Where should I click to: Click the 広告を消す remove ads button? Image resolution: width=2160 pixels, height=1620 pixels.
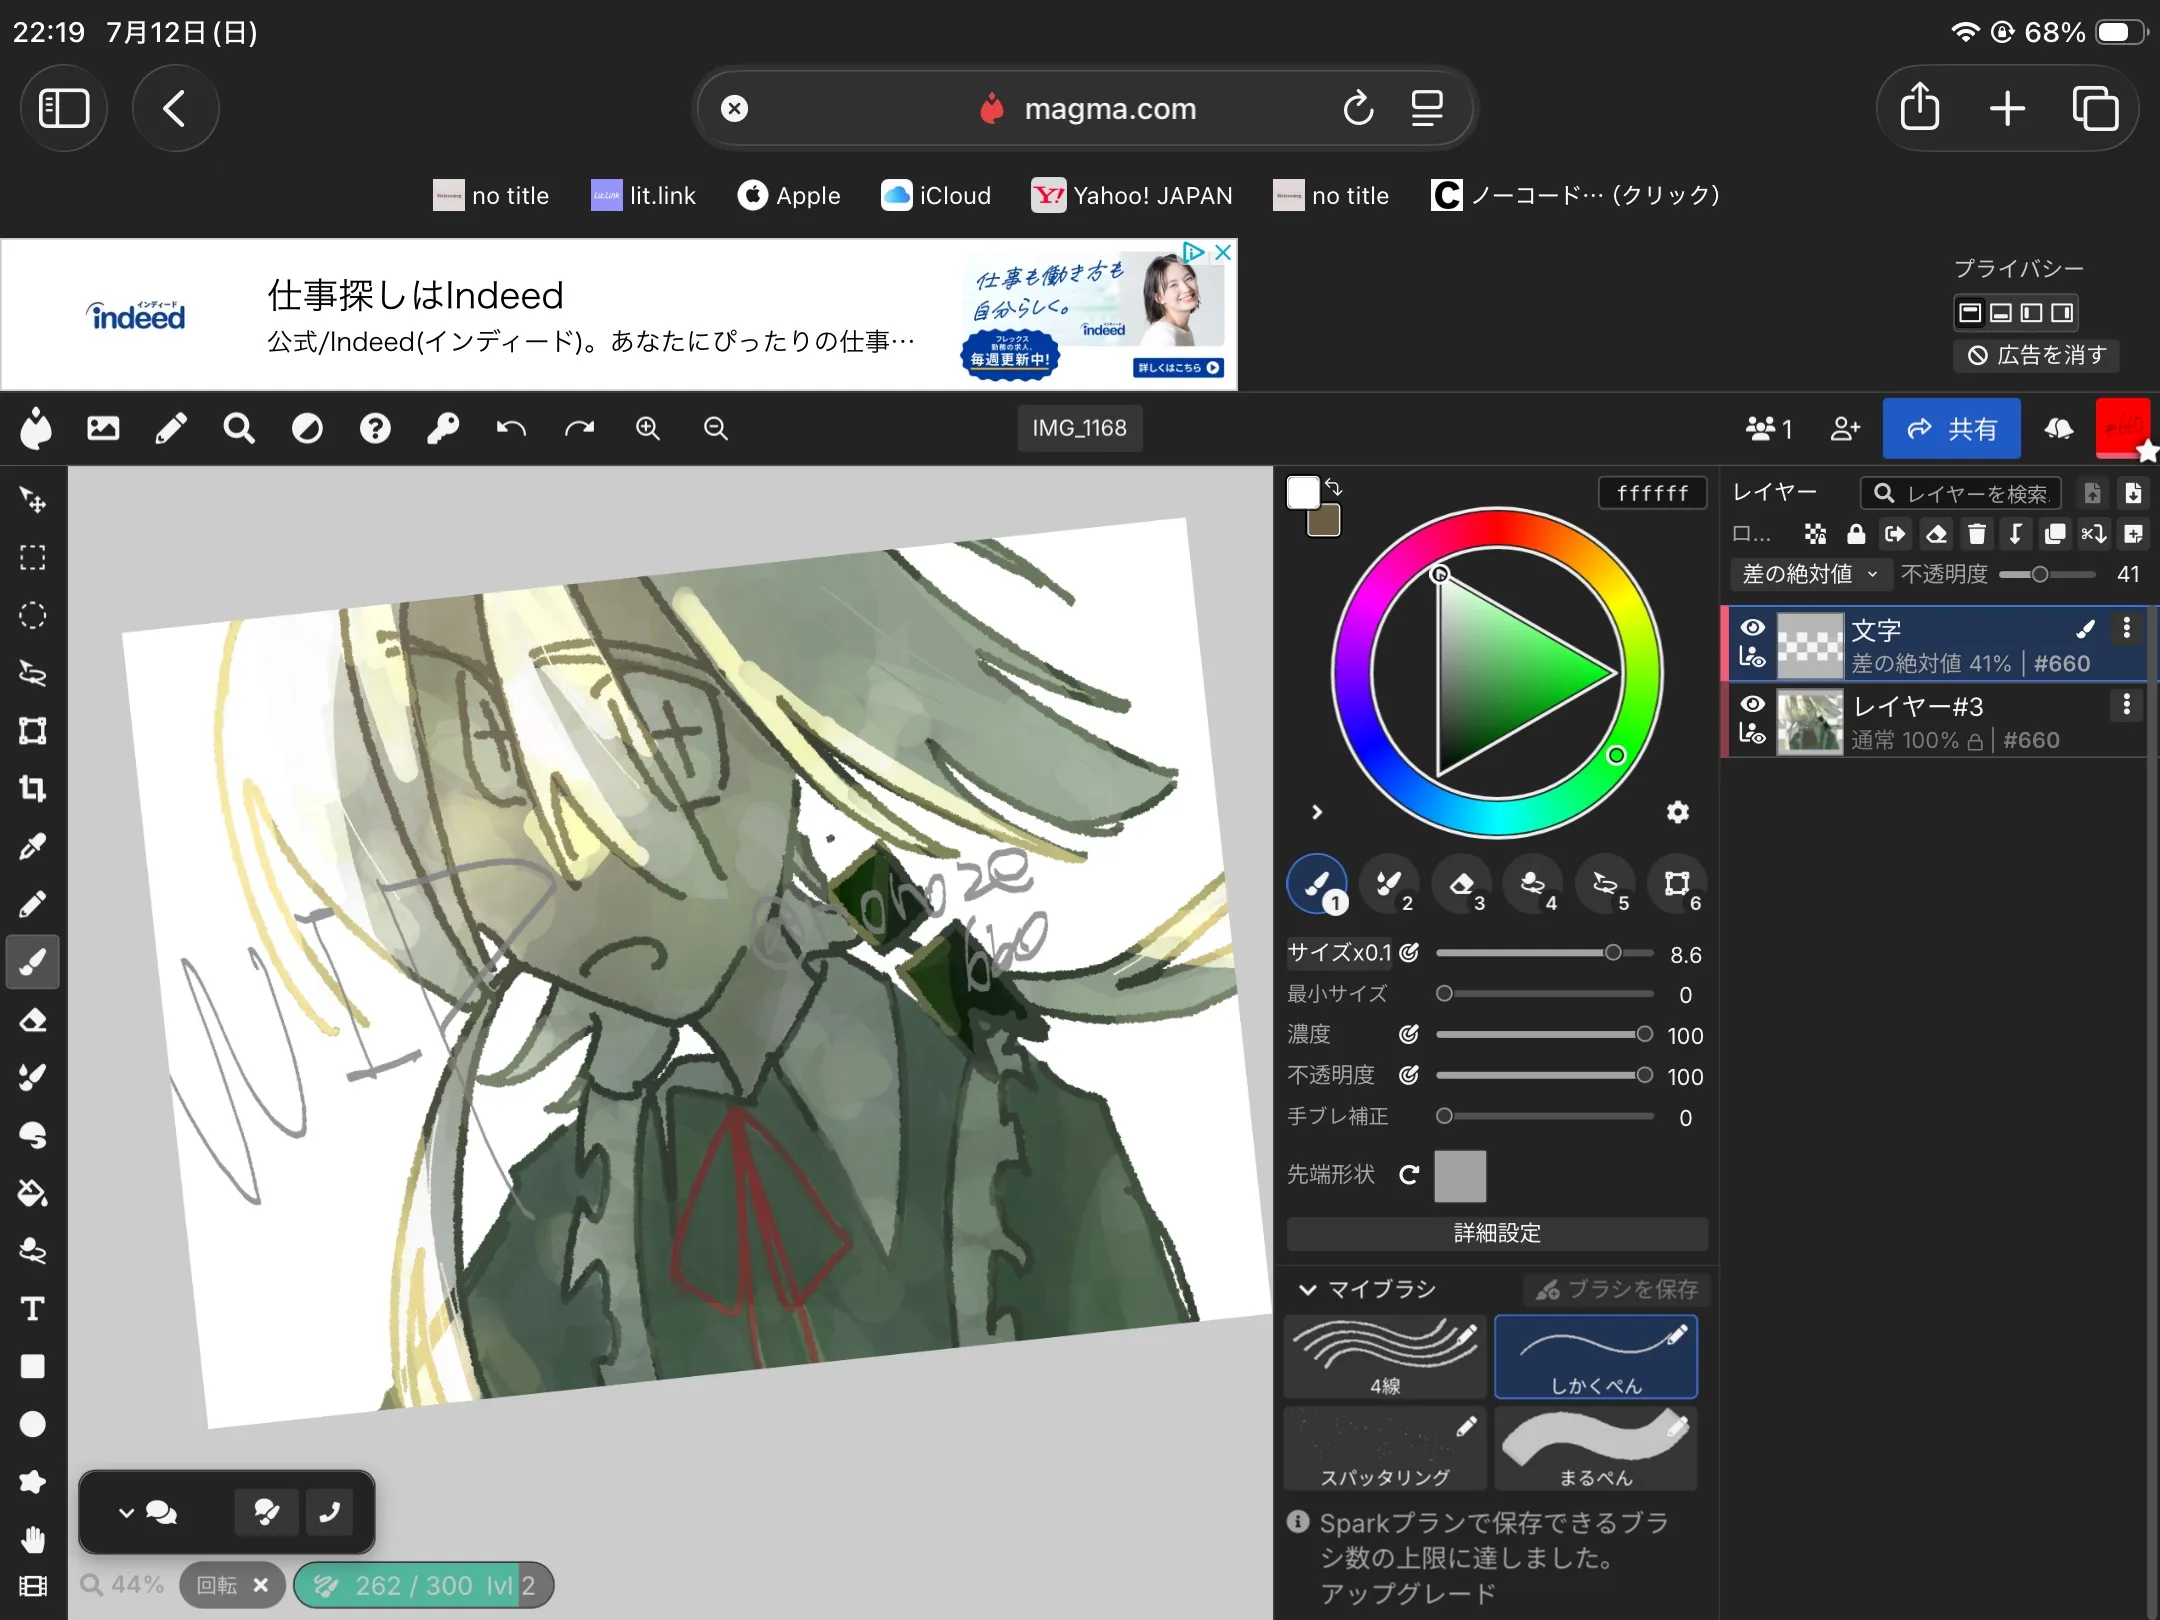tap(2036, 355)
